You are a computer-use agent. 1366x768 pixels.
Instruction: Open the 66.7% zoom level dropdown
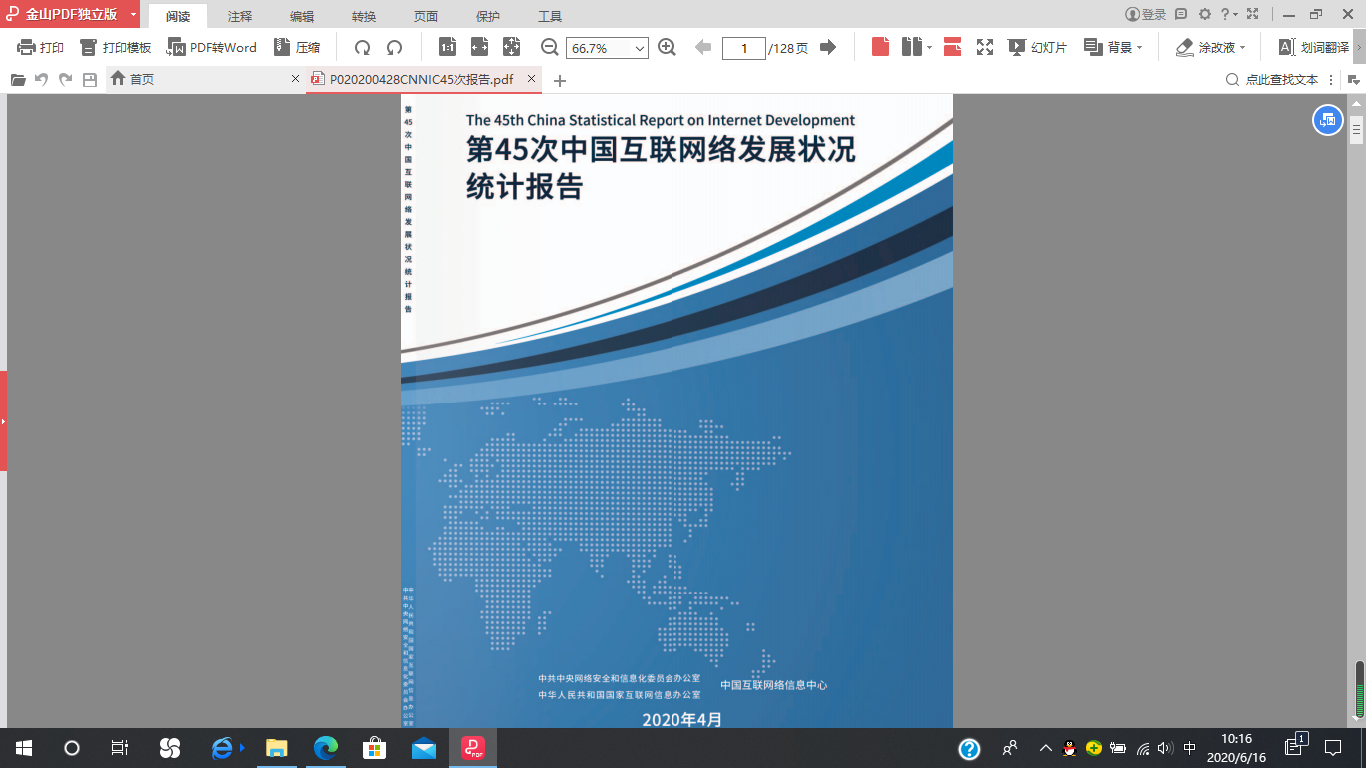point(640,49)
